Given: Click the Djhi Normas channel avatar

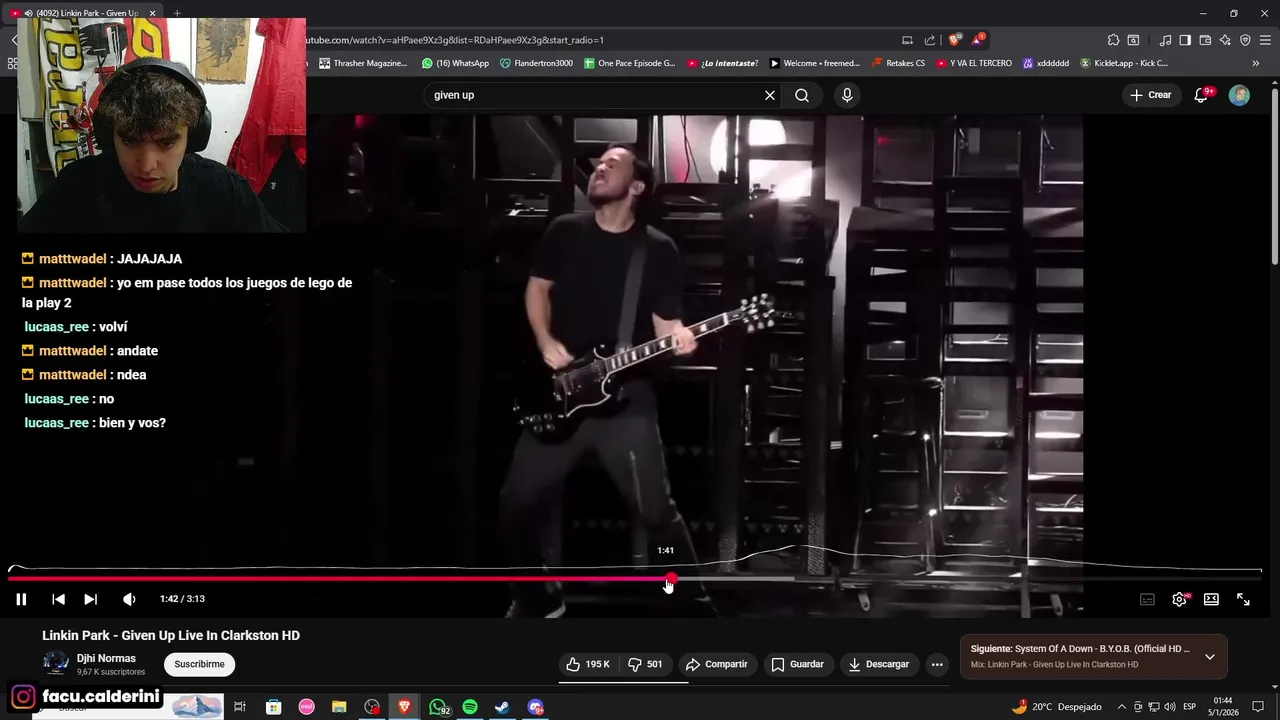Looking at the screenshot, I should click(x=56, y=663).
